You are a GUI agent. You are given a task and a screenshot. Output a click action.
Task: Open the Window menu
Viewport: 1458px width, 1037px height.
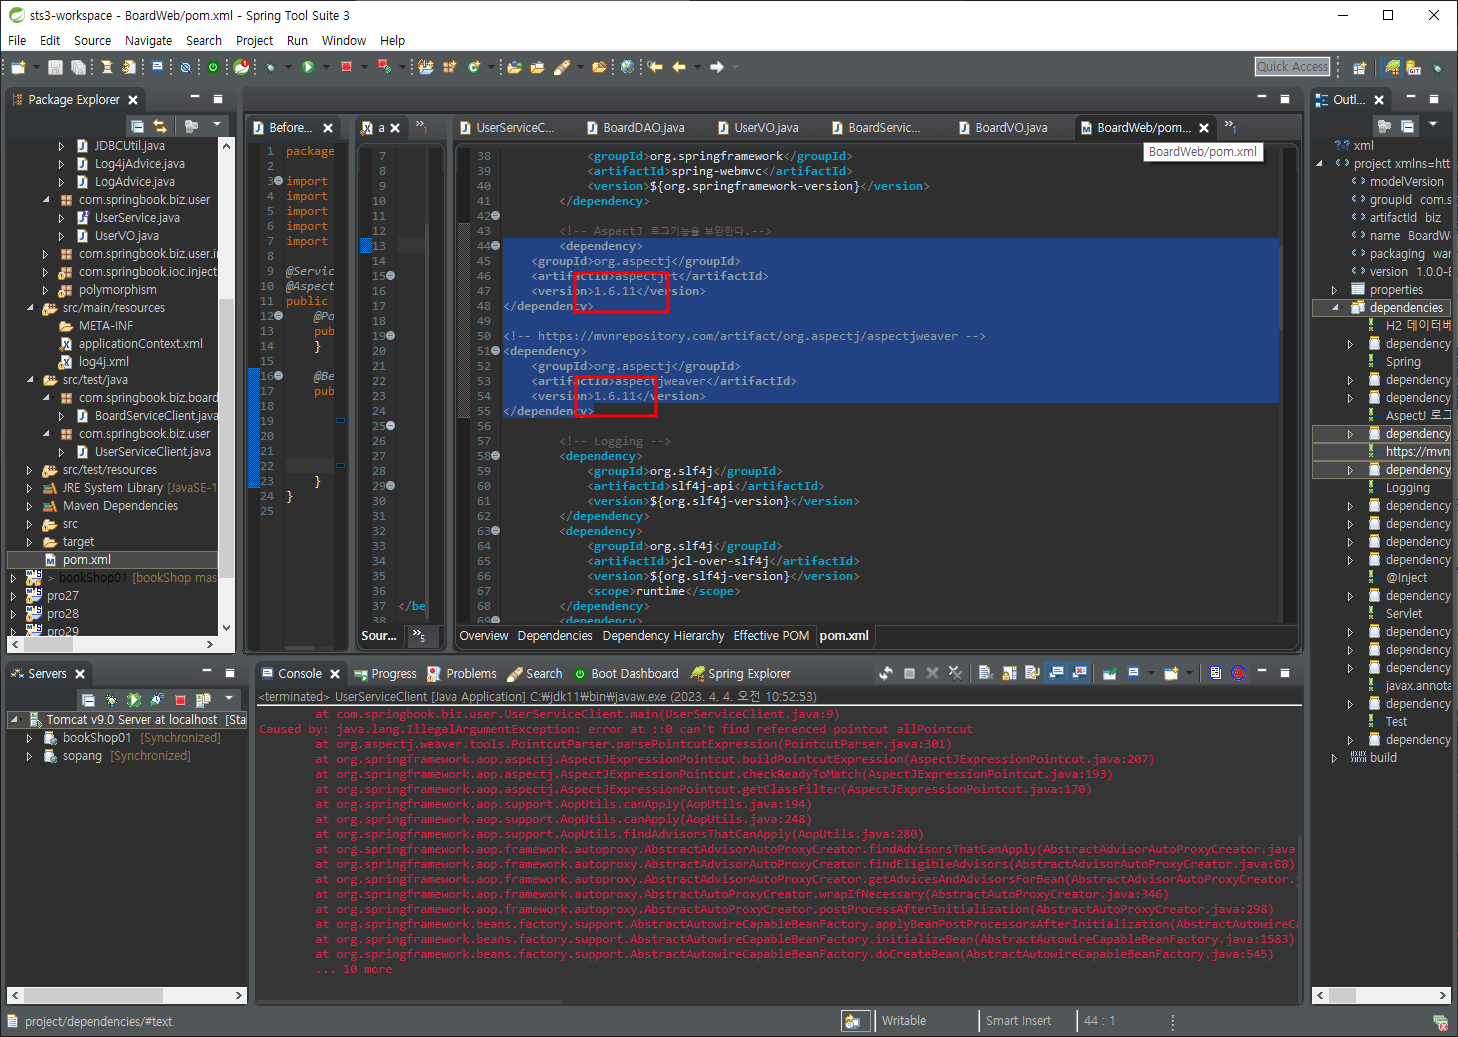pos(344,41)
